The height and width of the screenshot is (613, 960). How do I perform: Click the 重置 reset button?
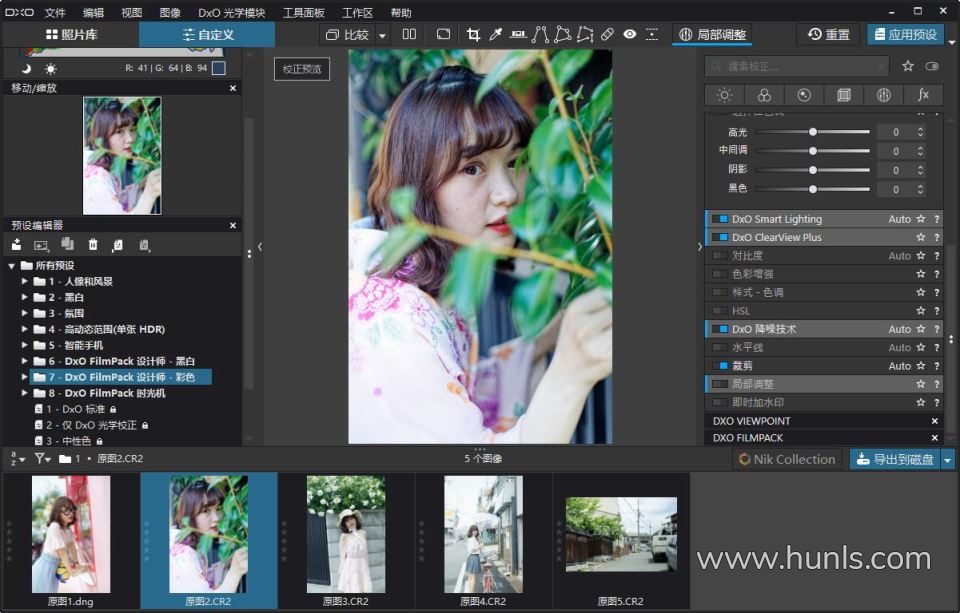pyautogui.click(x=828, y=34)
